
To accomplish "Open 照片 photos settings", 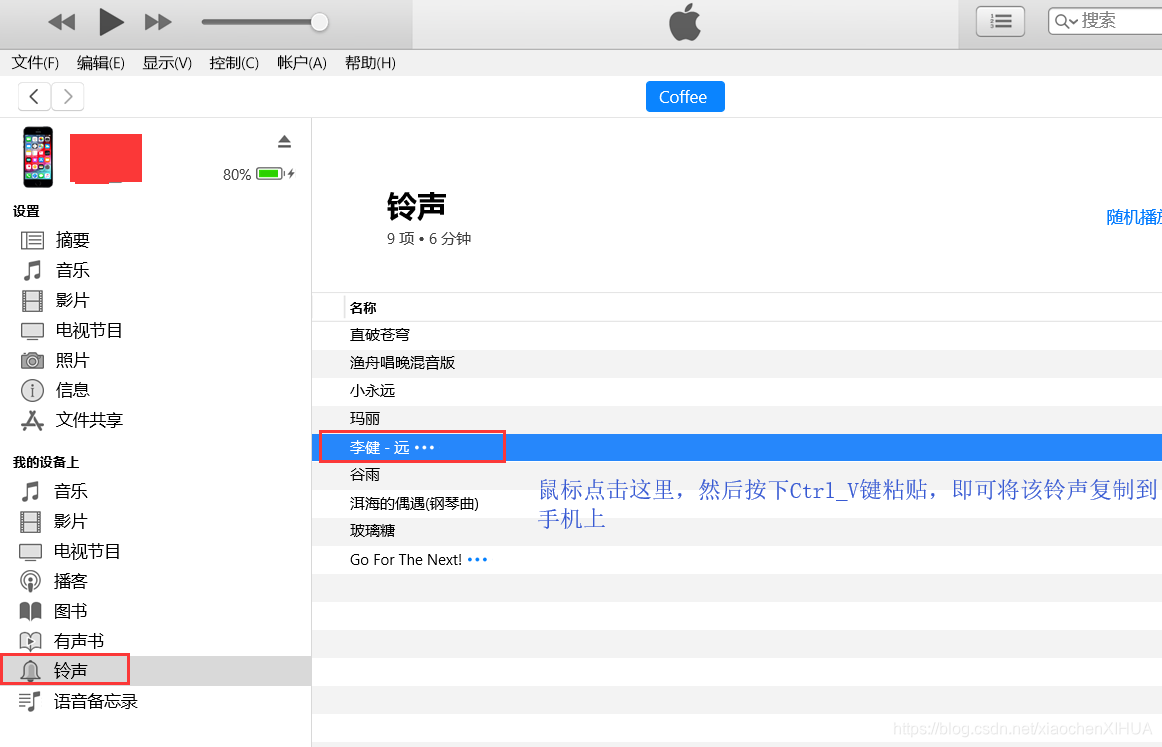I will pyautogui.click(x=73, y=360).
